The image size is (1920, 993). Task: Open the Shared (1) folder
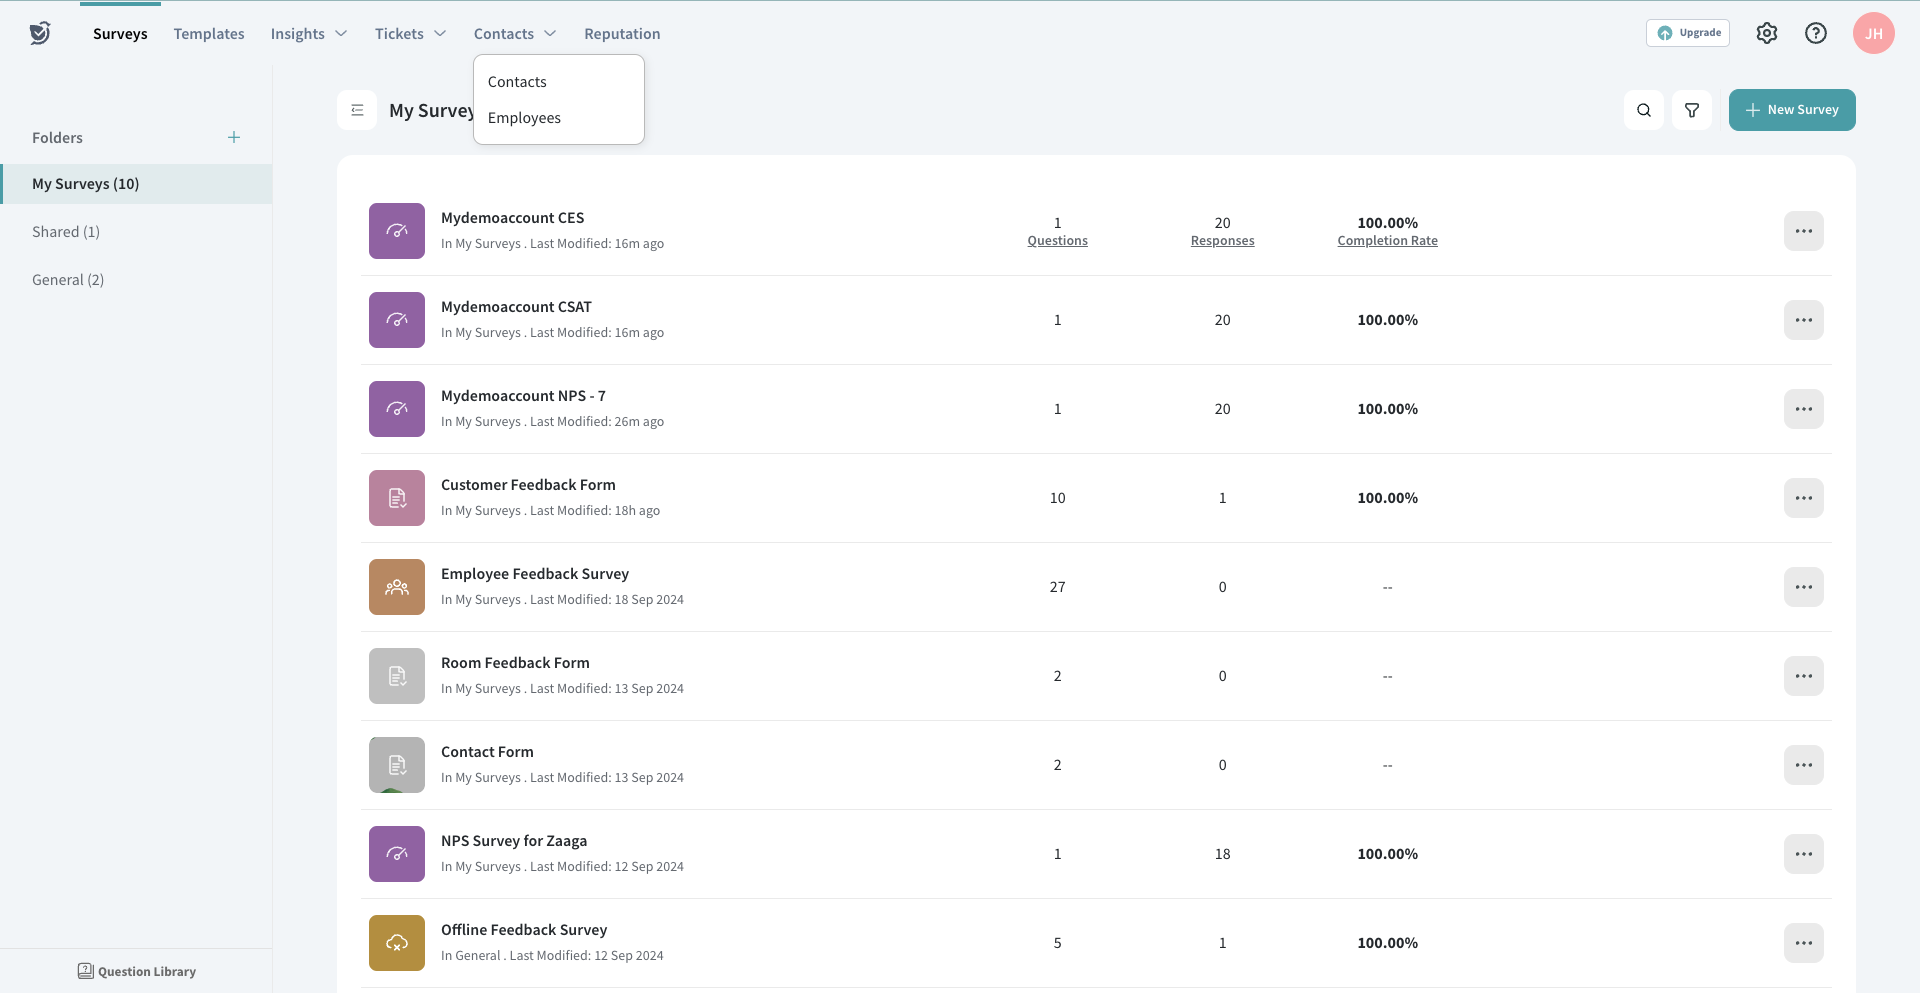point(66,232)
